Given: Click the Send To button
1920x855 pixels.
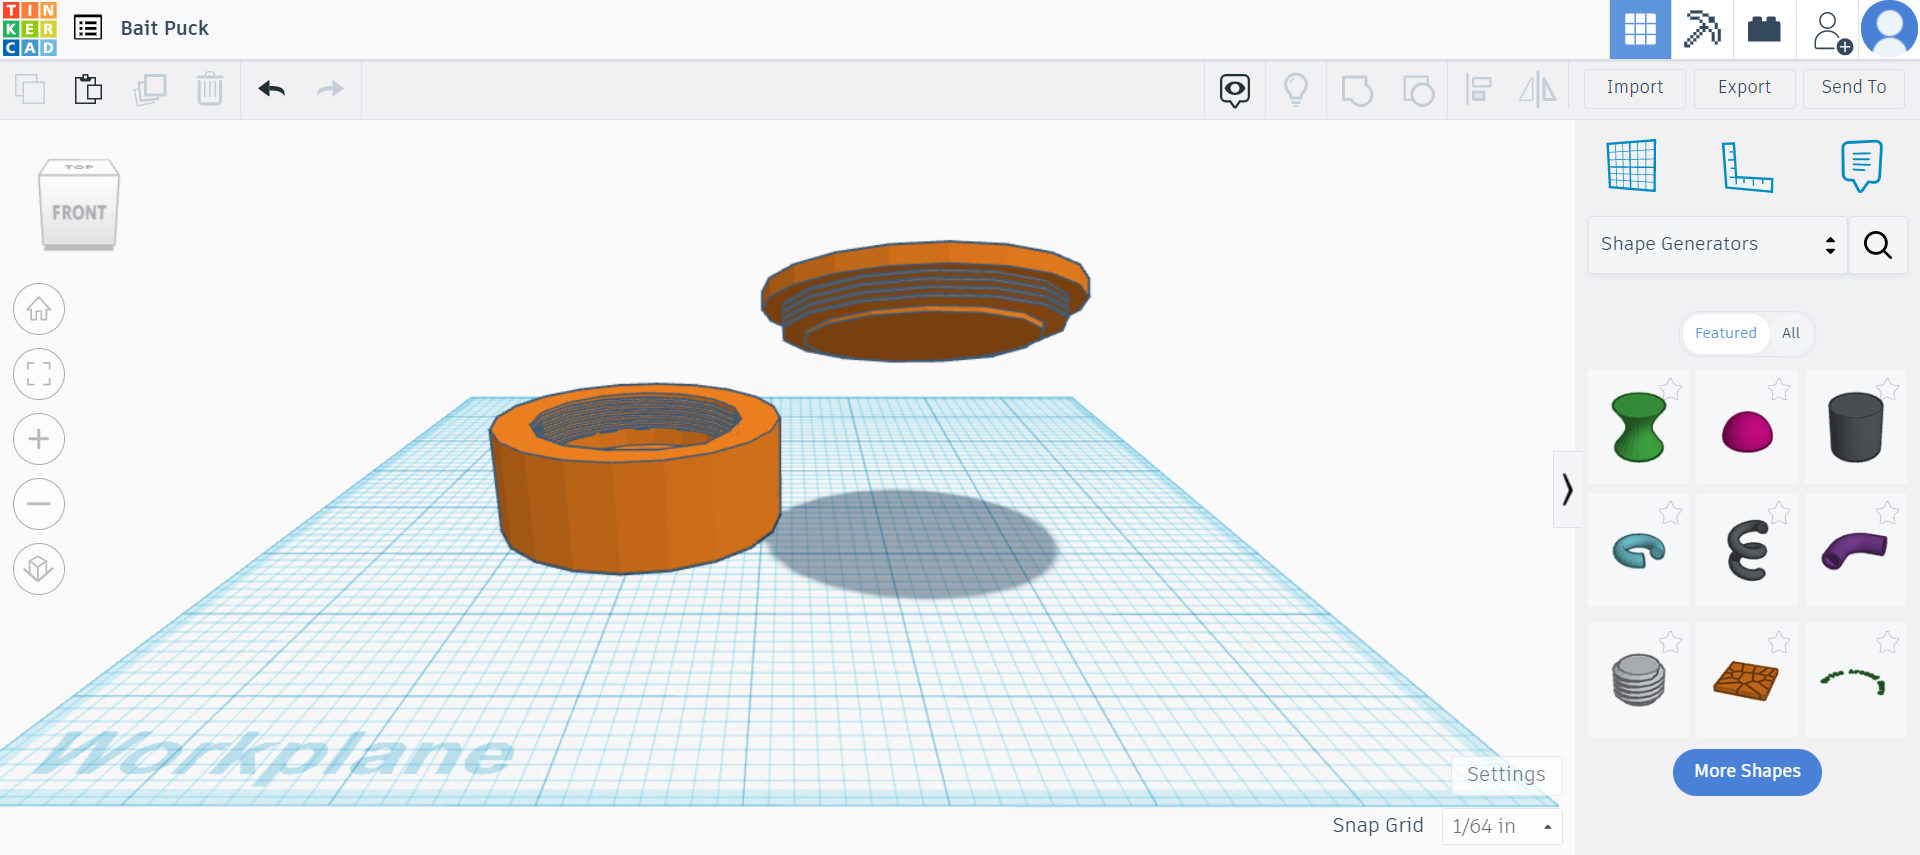Looking at the screenshot, I should pos(1854,88).
